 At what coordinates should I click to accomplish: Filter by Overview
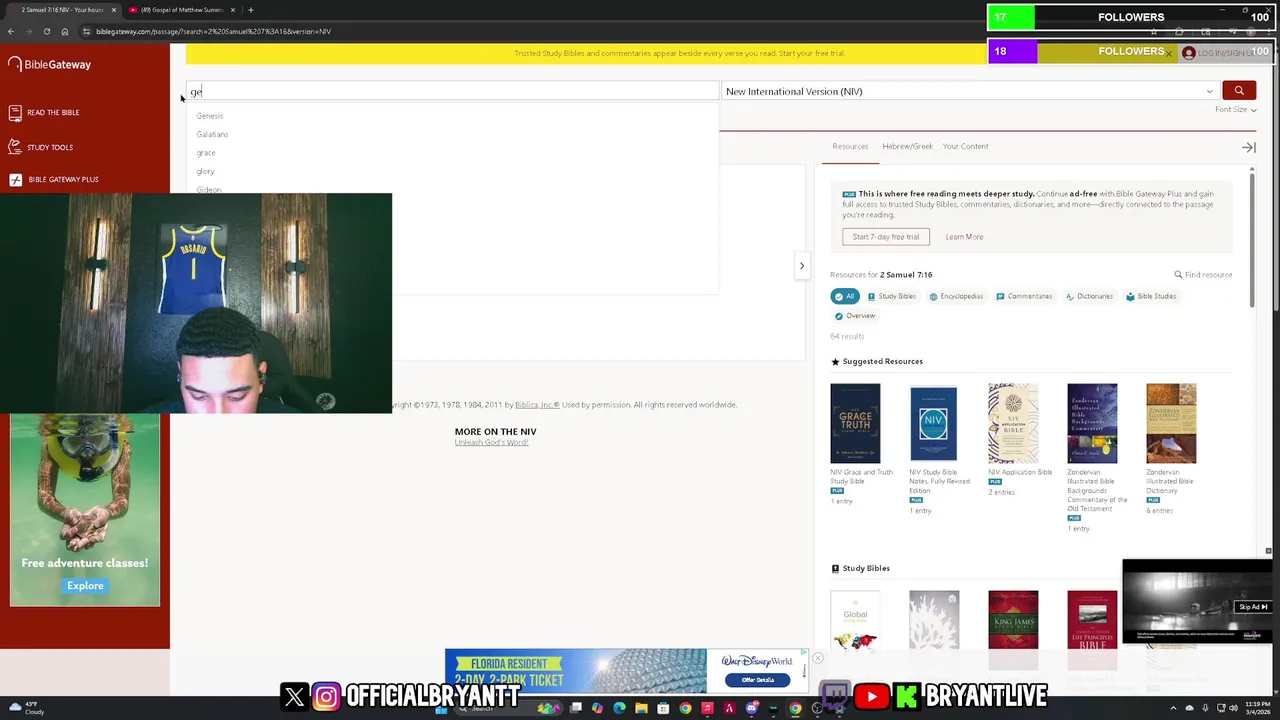[855, 316]
